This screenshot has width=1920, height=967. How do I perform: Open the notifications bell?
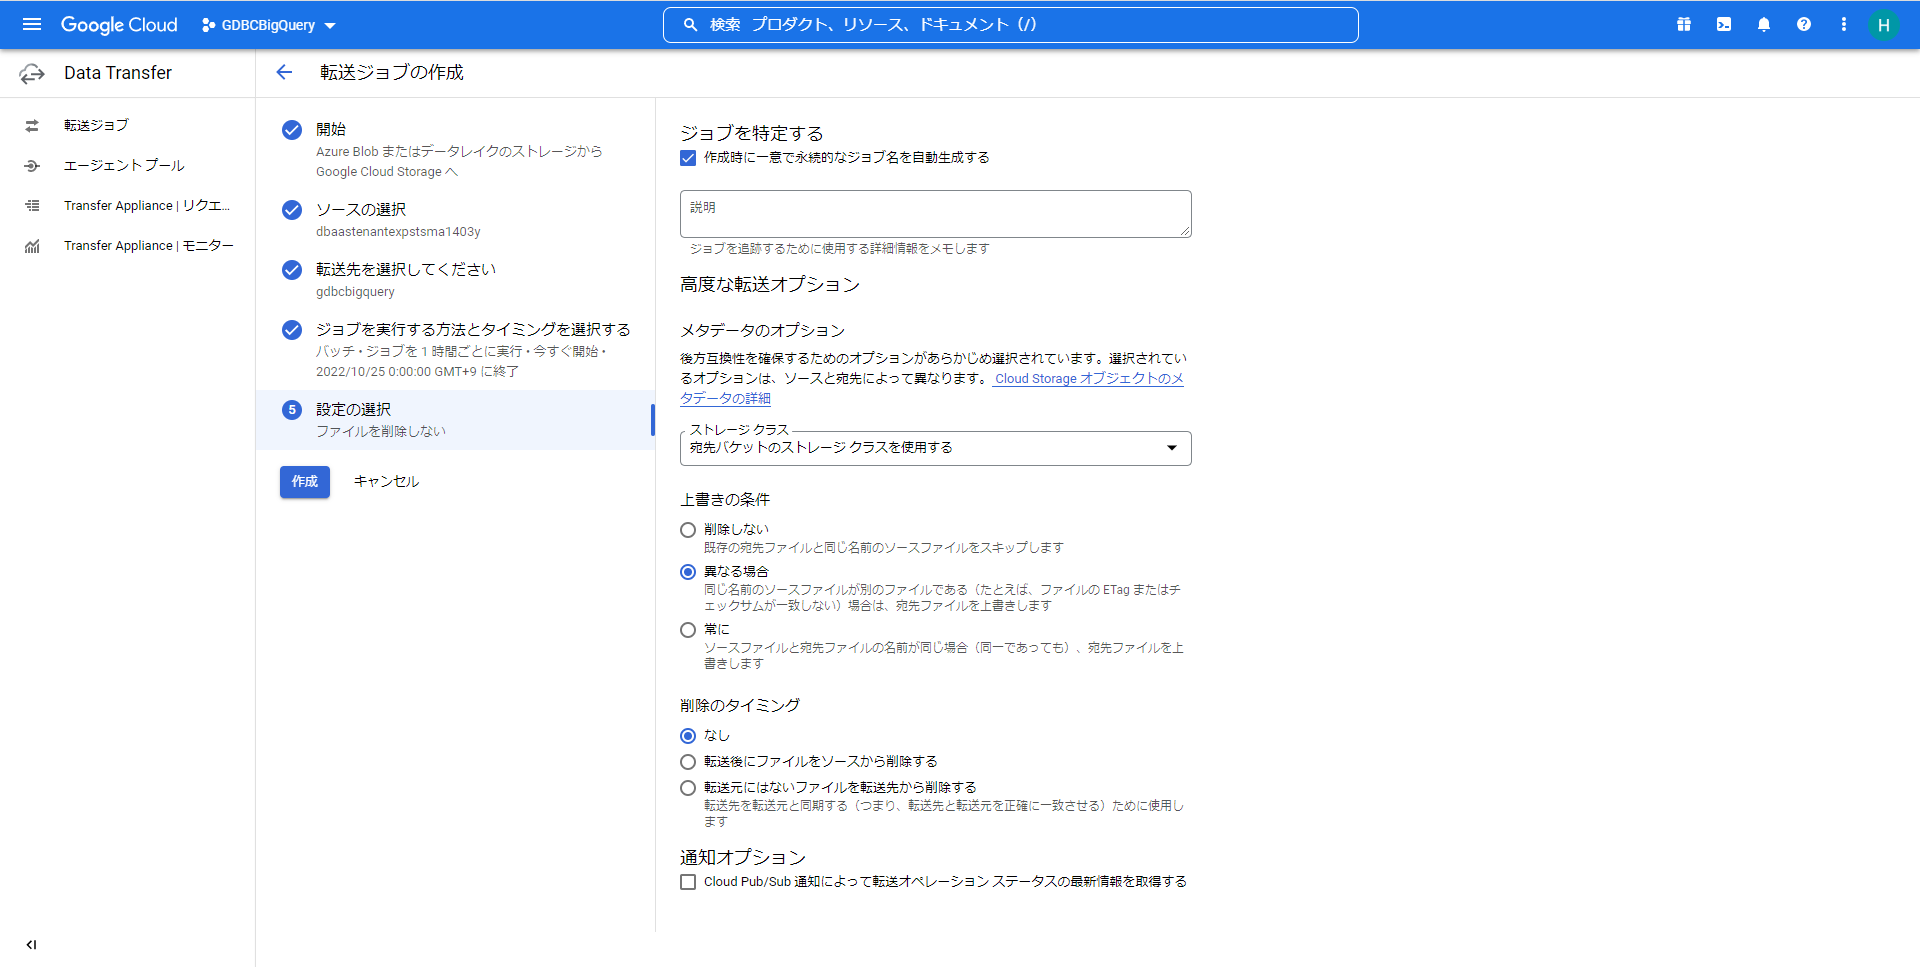1764,24
